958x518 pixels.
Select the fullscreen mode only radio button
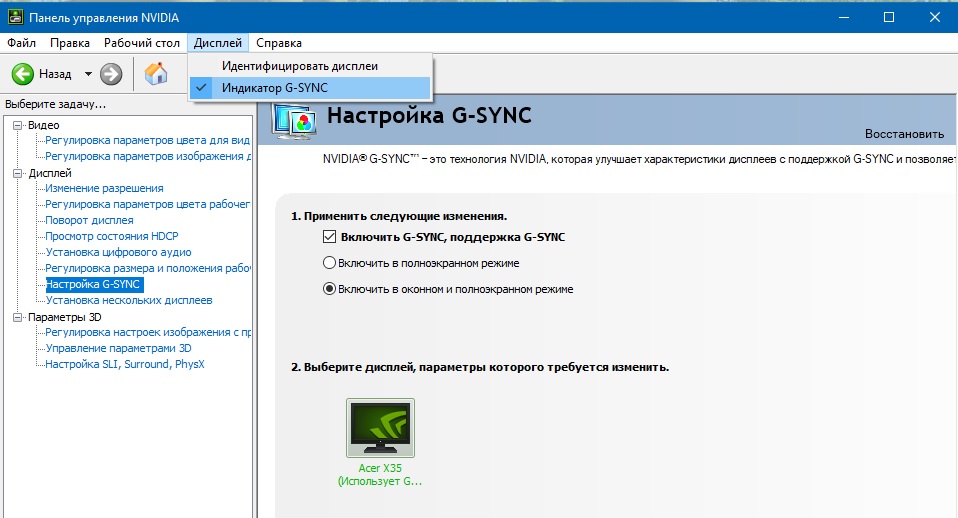329,263
